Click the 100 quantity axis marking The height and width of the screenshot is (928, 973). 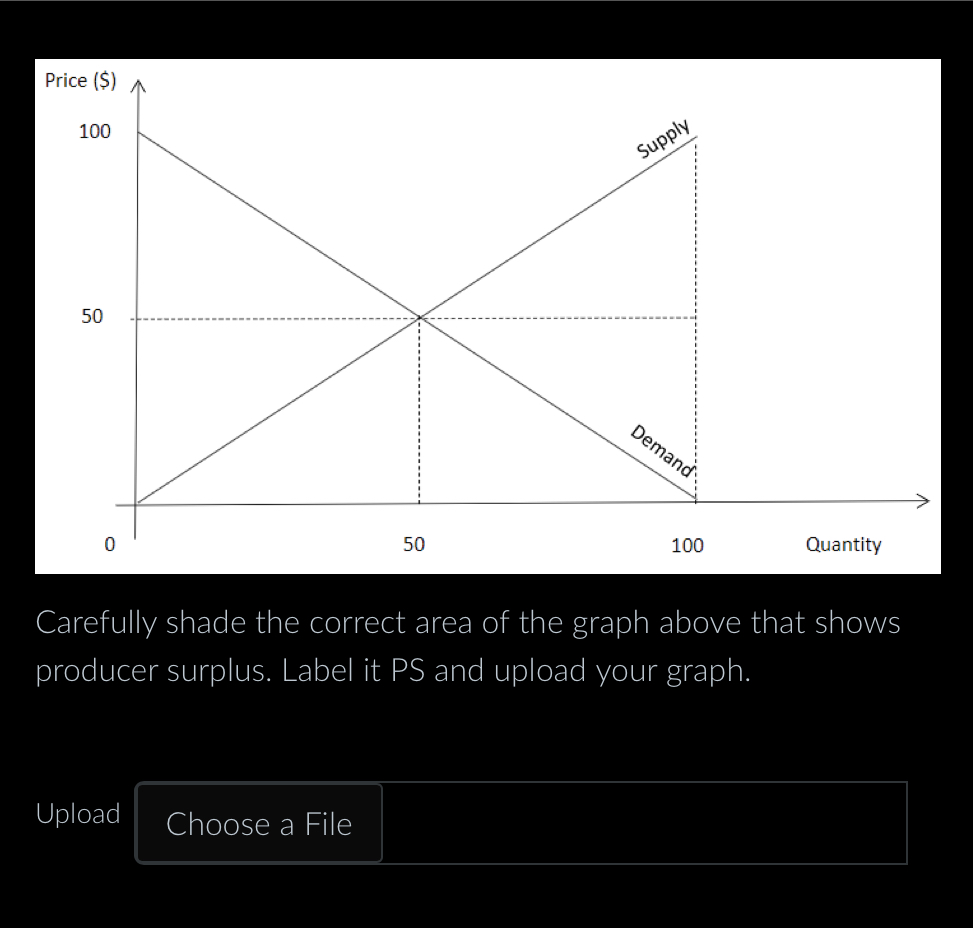tap(687, 546)
